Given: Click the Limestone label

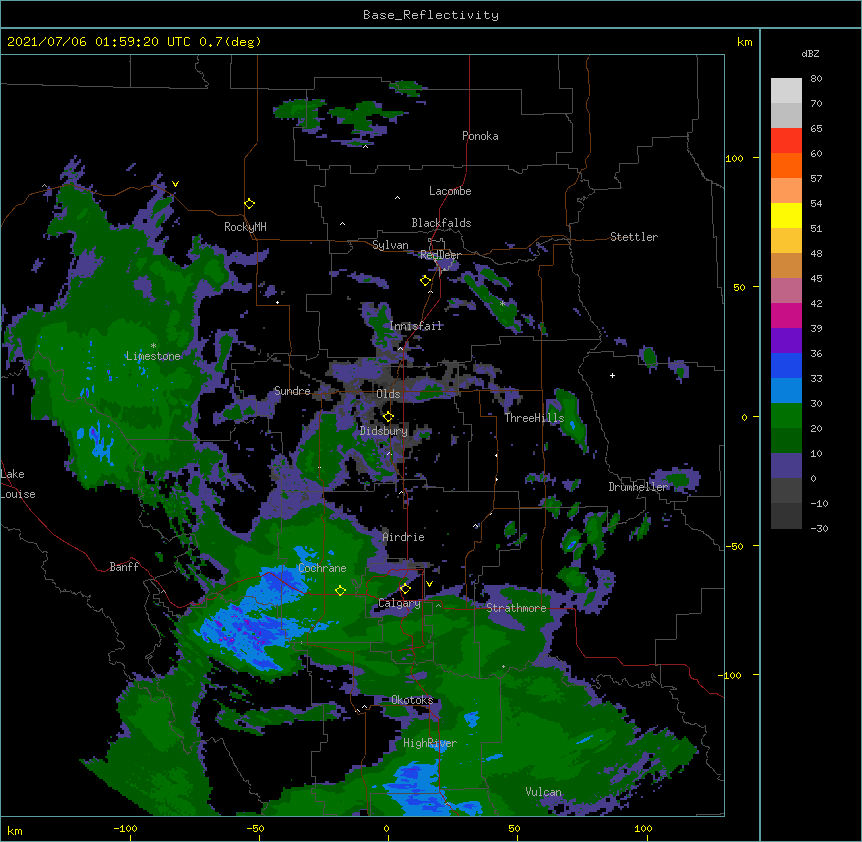Looking at the screenshot, I should pos(153,356).
